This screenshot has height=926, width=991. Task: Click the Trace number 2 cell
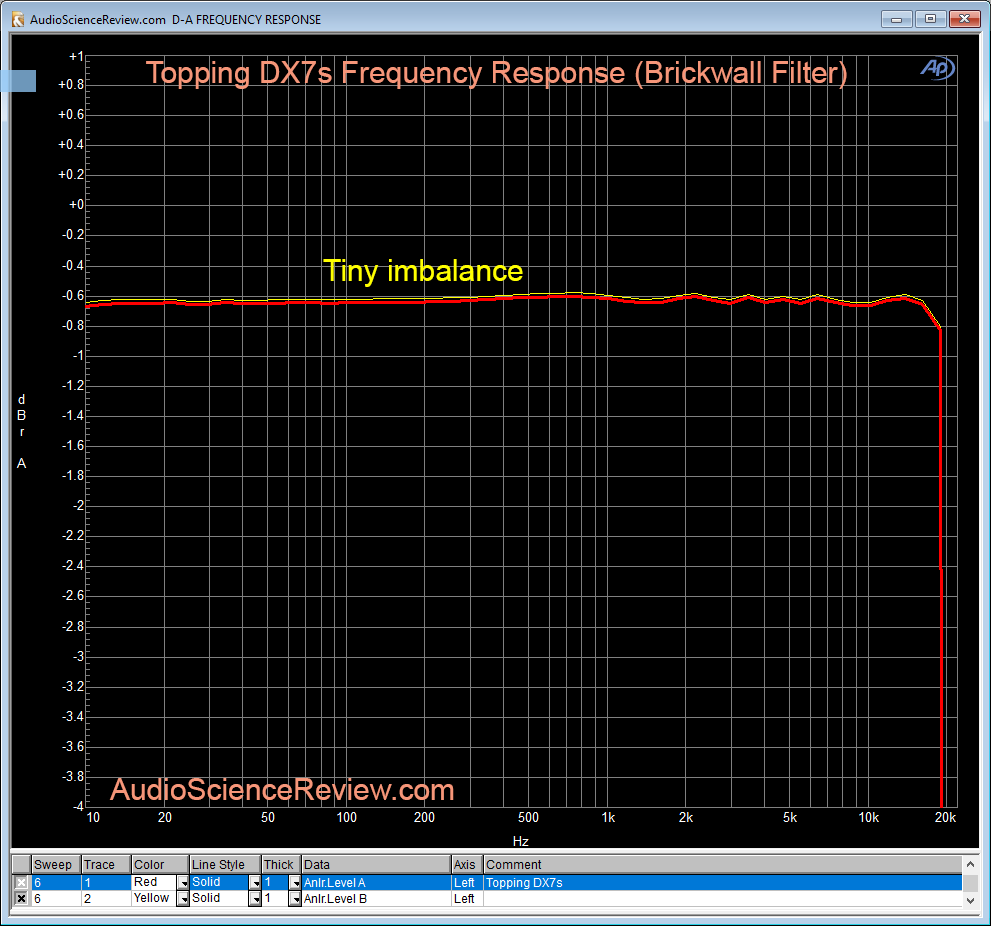pyautogui.click(x=106, y=898)
